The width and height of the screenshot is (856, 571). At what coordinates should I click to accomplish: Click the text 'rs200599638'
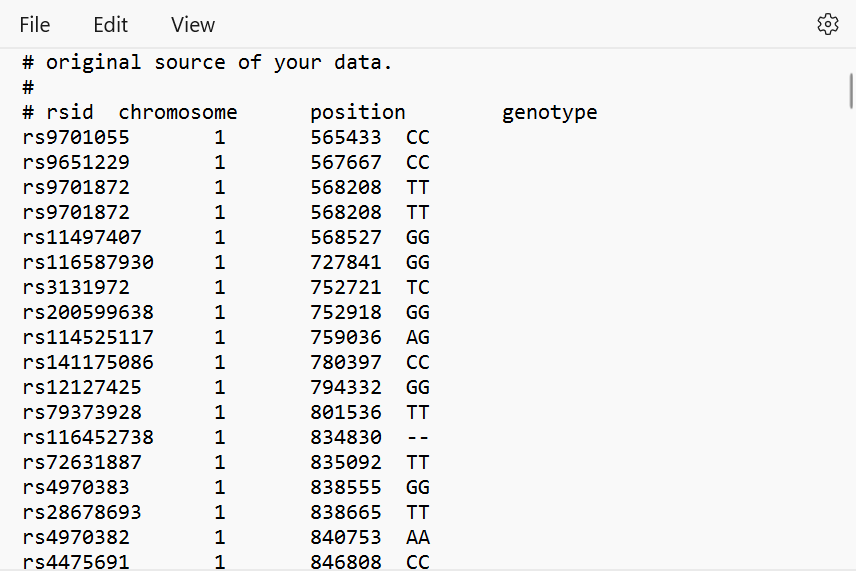(88, 313)
